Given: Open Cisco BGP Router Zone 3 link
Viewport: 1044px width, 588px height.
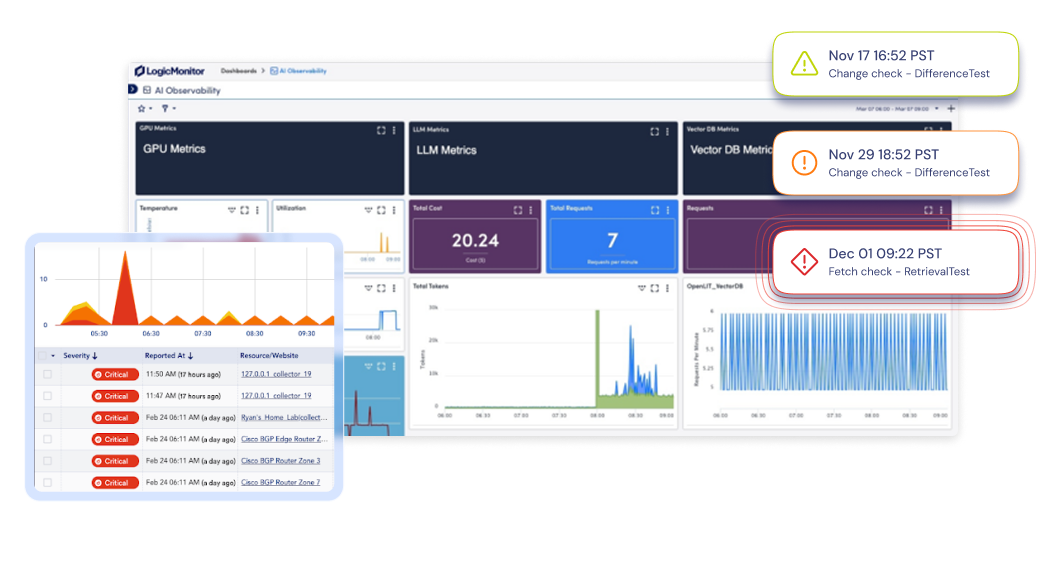Looking at the screenshot, I should (280, 461).
